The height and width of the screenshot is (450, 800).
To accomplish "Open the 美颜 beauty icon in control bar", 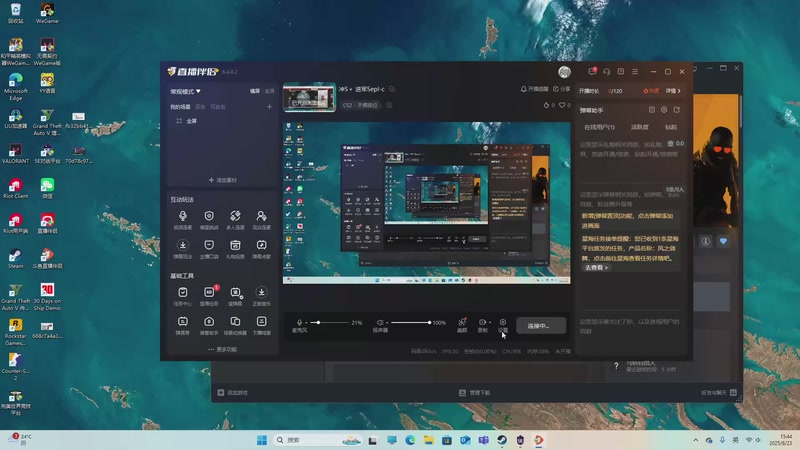I will tap(462, 322).
